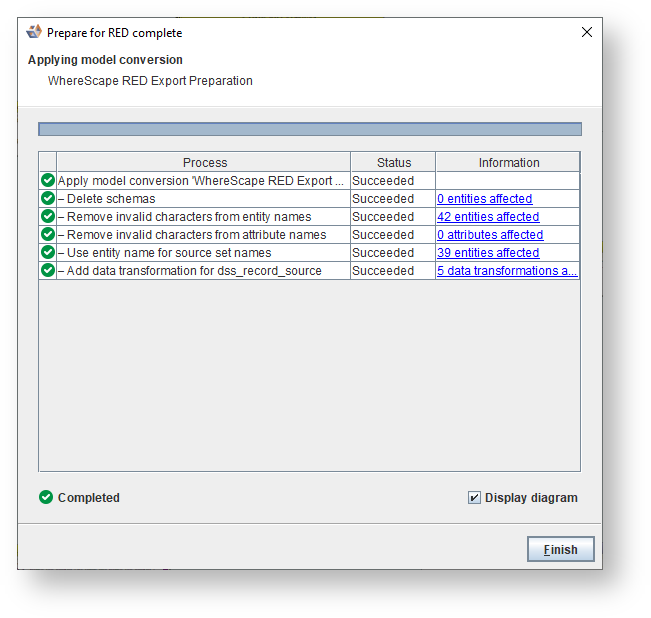Viewport: 651px width, 618px height.
Task: Close the Prepare for RED complete dialog
Action: [x=587, y=32]
